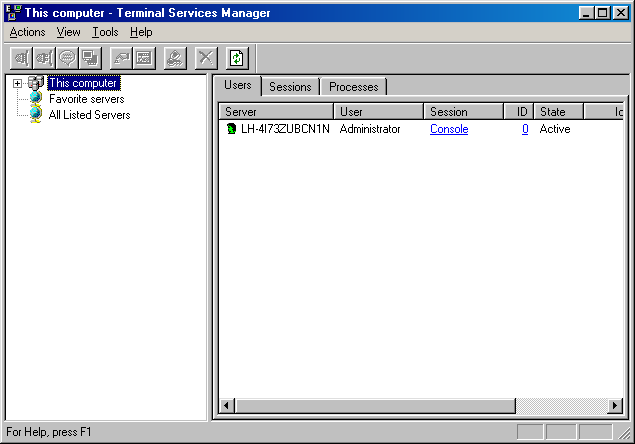Click the Console session link
635x444 pixels.
[449, 129]
